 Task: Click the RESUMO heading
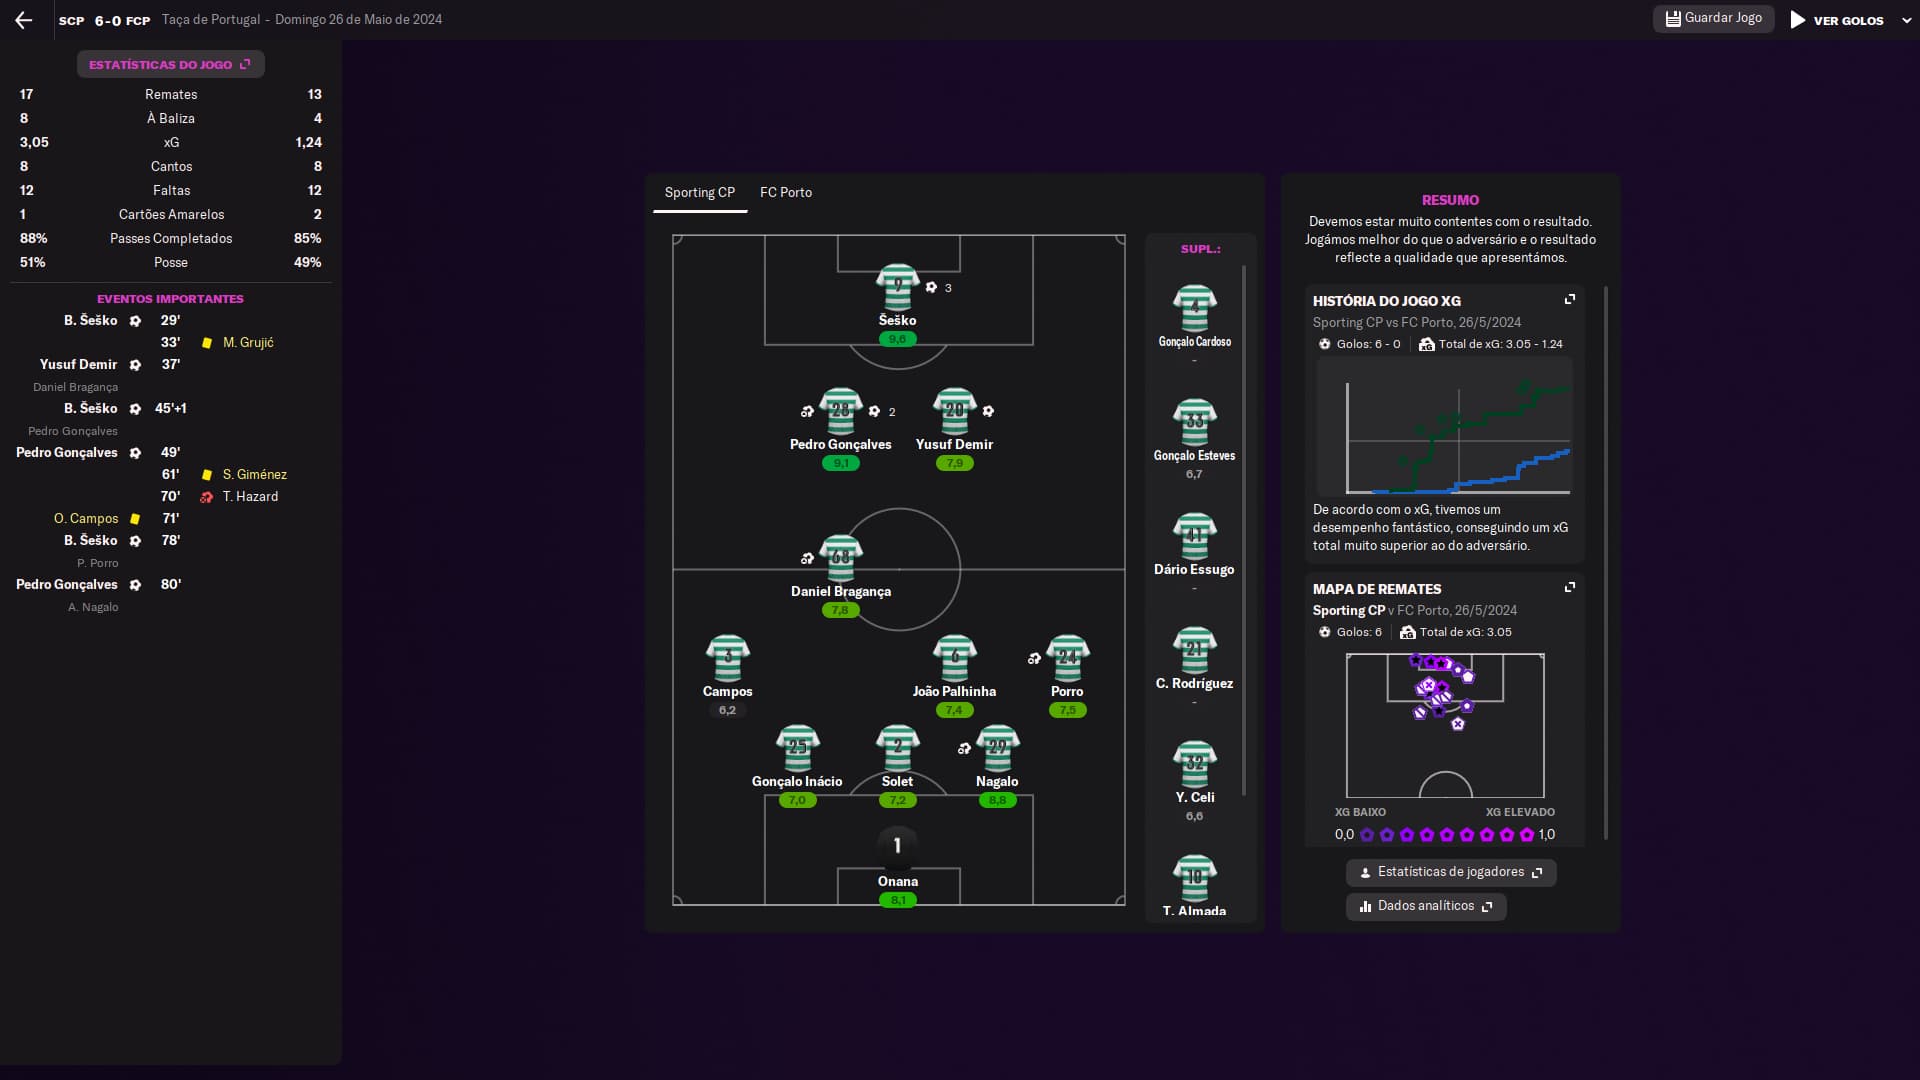1450,200
